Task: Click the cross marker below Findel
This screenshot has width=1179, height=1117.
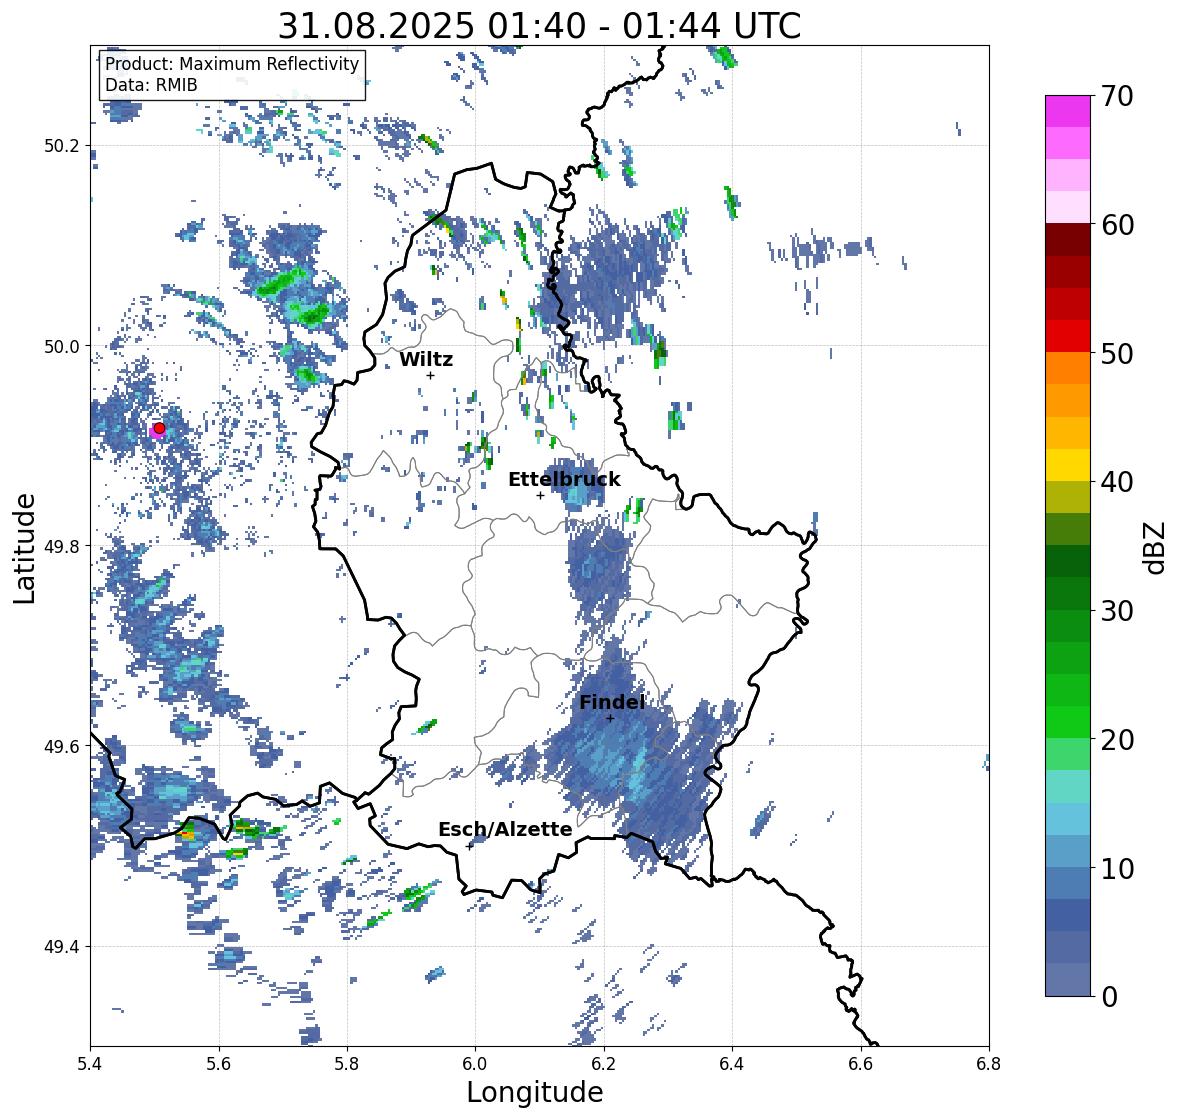Action: click(x=610, y=719)
